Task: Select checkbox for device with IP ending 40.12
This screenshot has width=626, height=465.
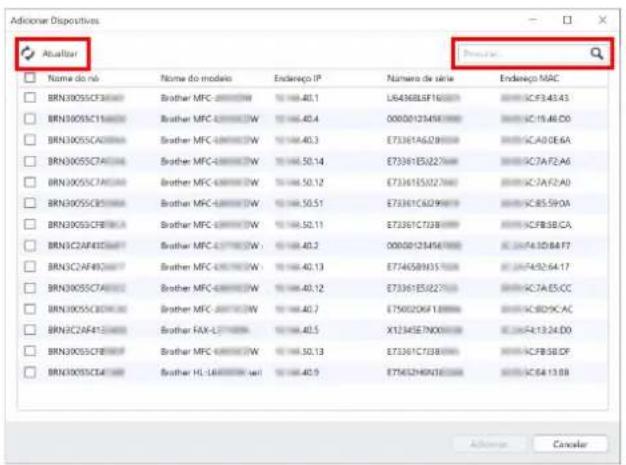Action: click(30, 288)
